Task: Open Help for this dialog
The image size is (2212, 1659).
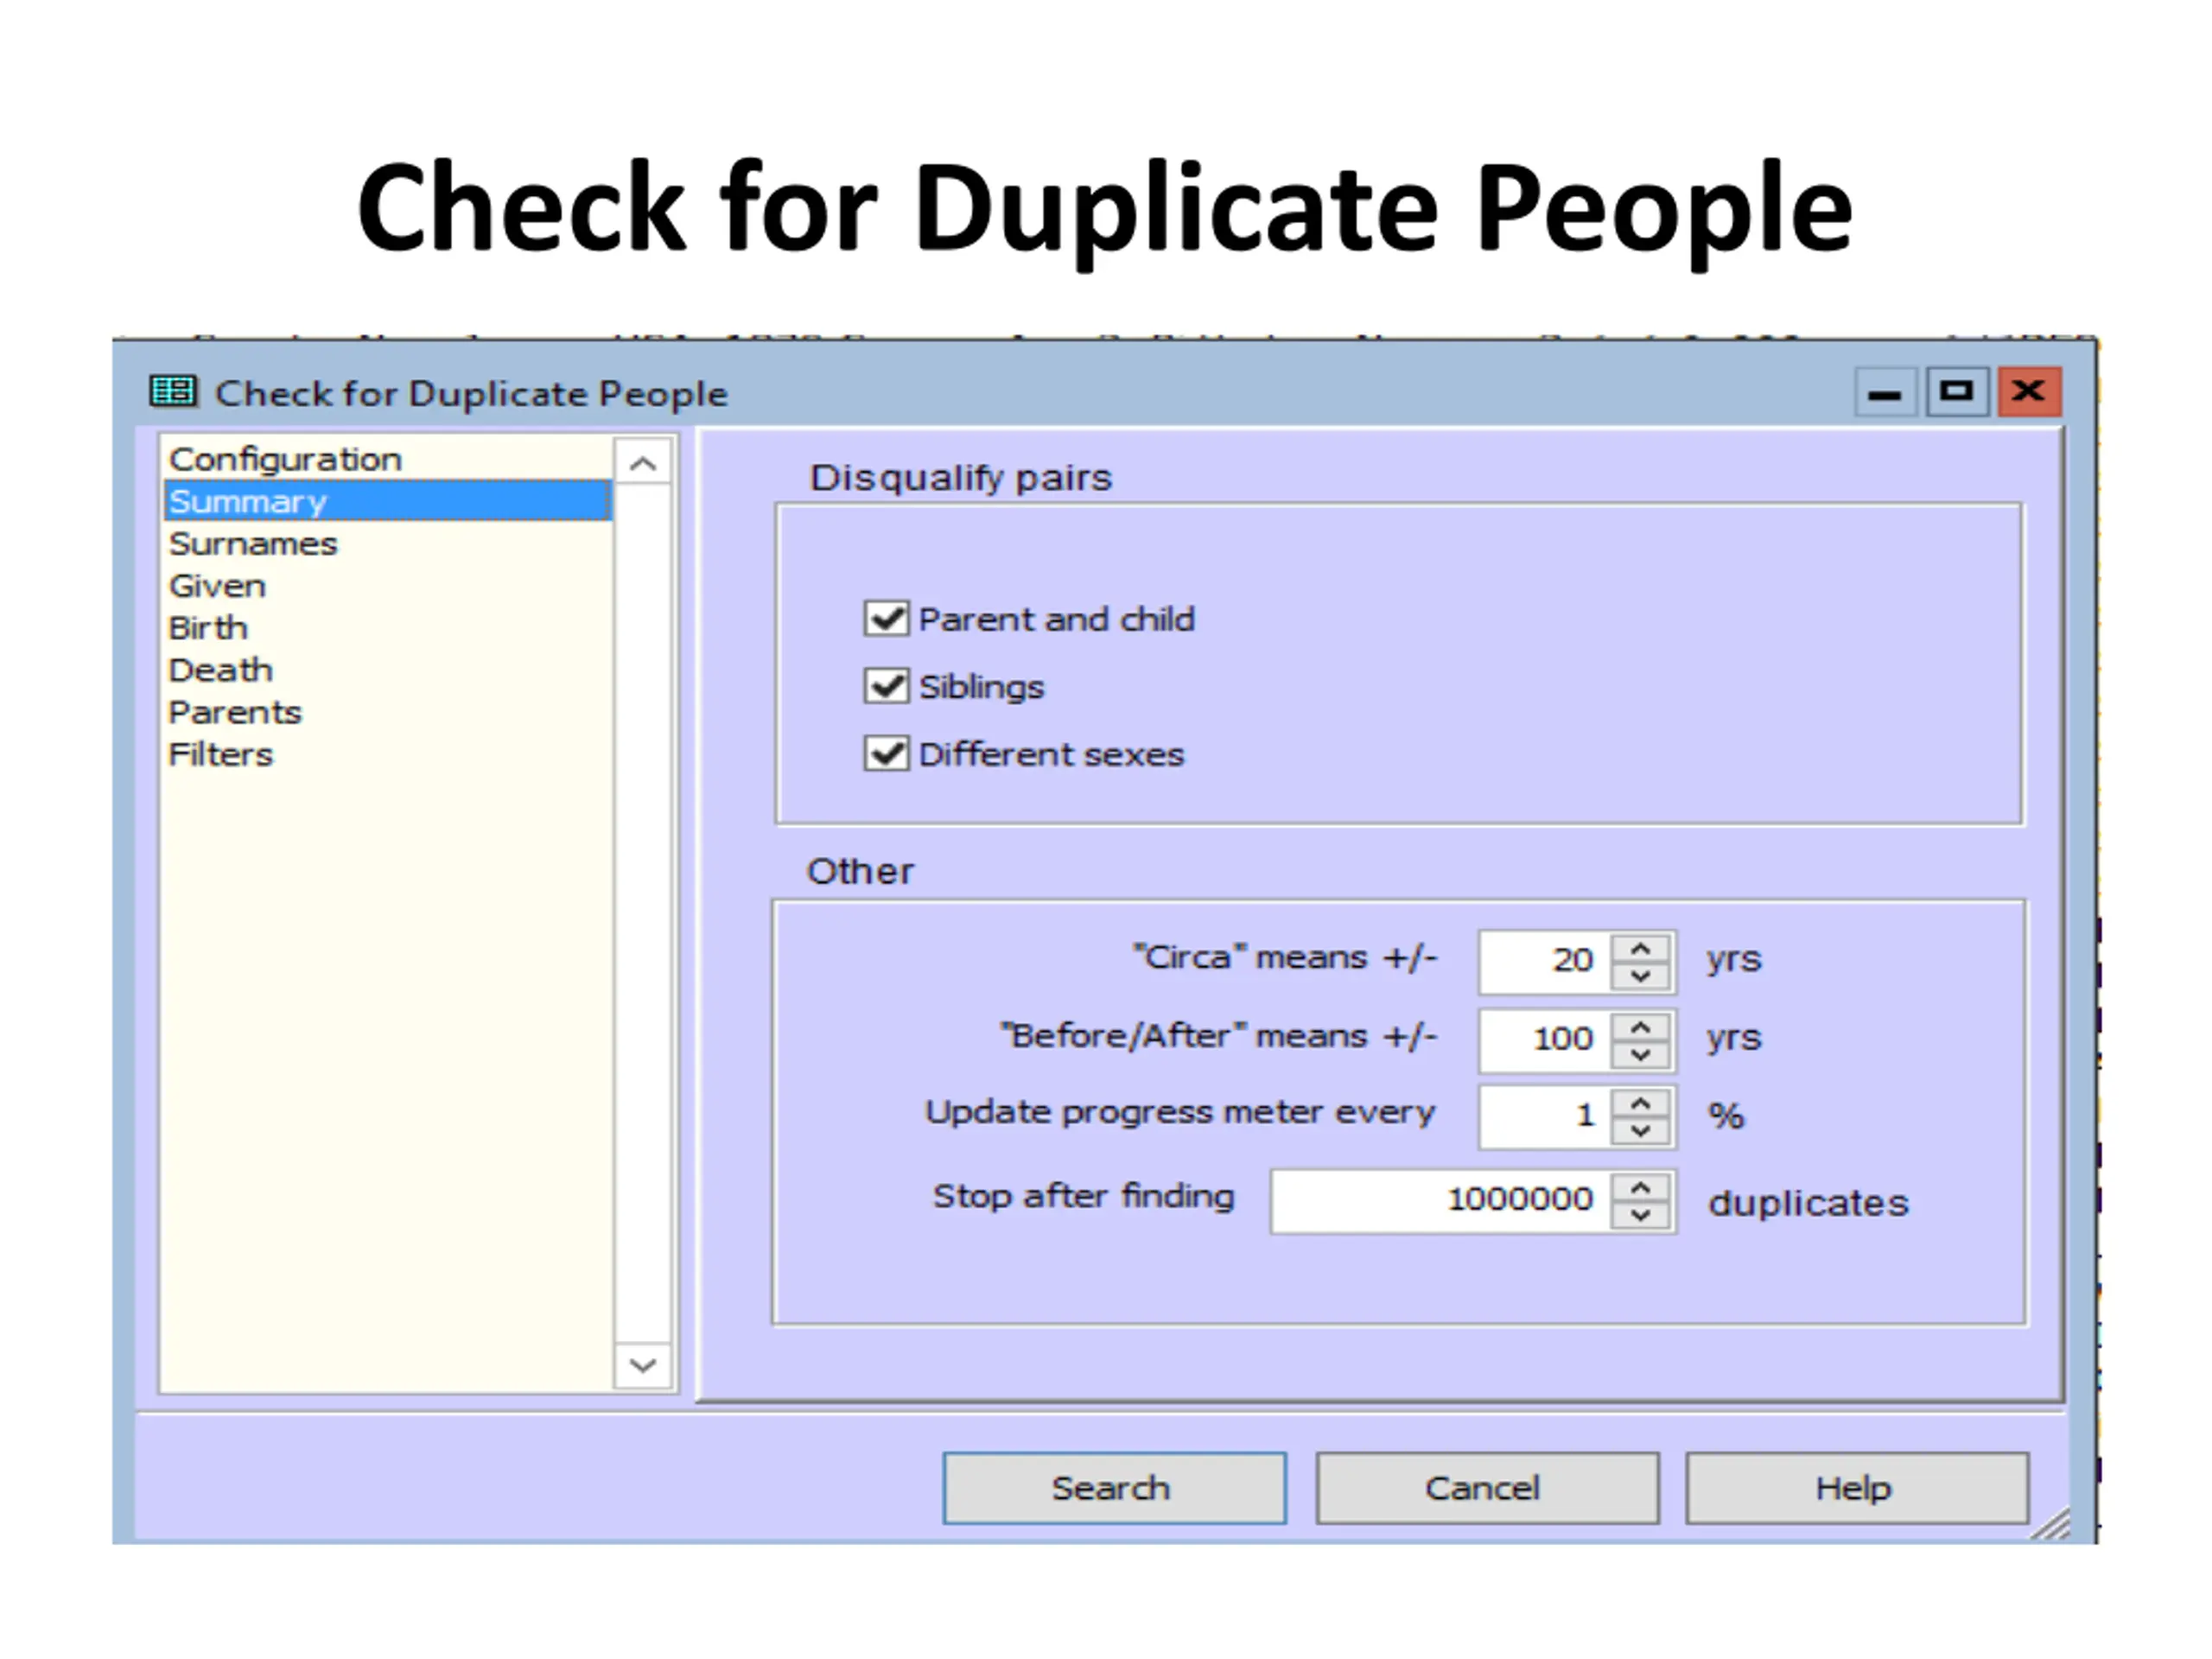Action: 1857,1488
